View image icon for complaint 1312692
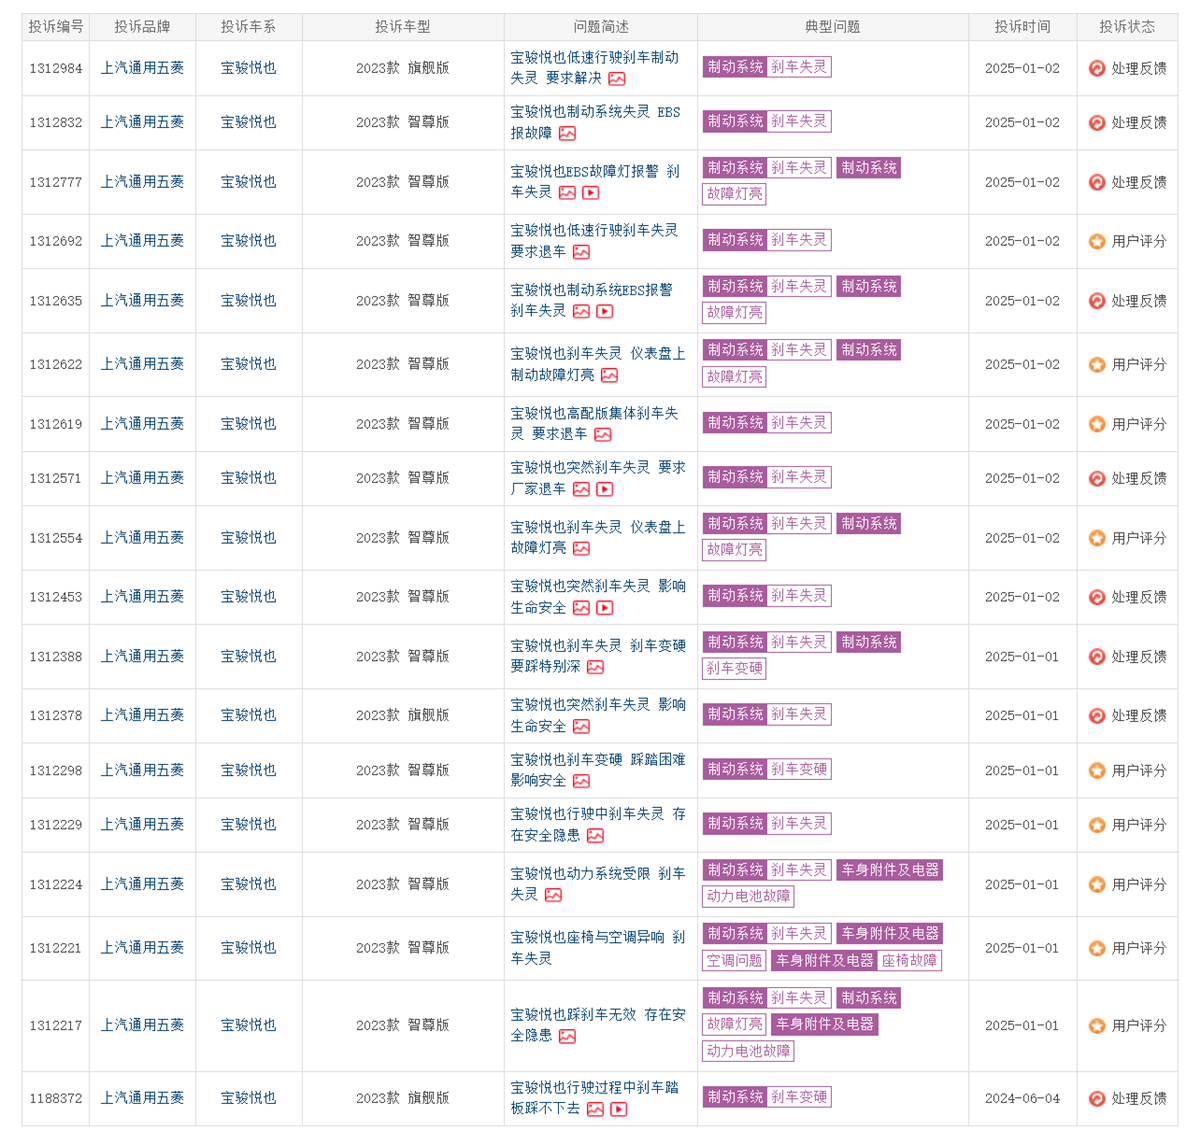The height and width of the screenshot is (1144, 1200). [581, 252]
